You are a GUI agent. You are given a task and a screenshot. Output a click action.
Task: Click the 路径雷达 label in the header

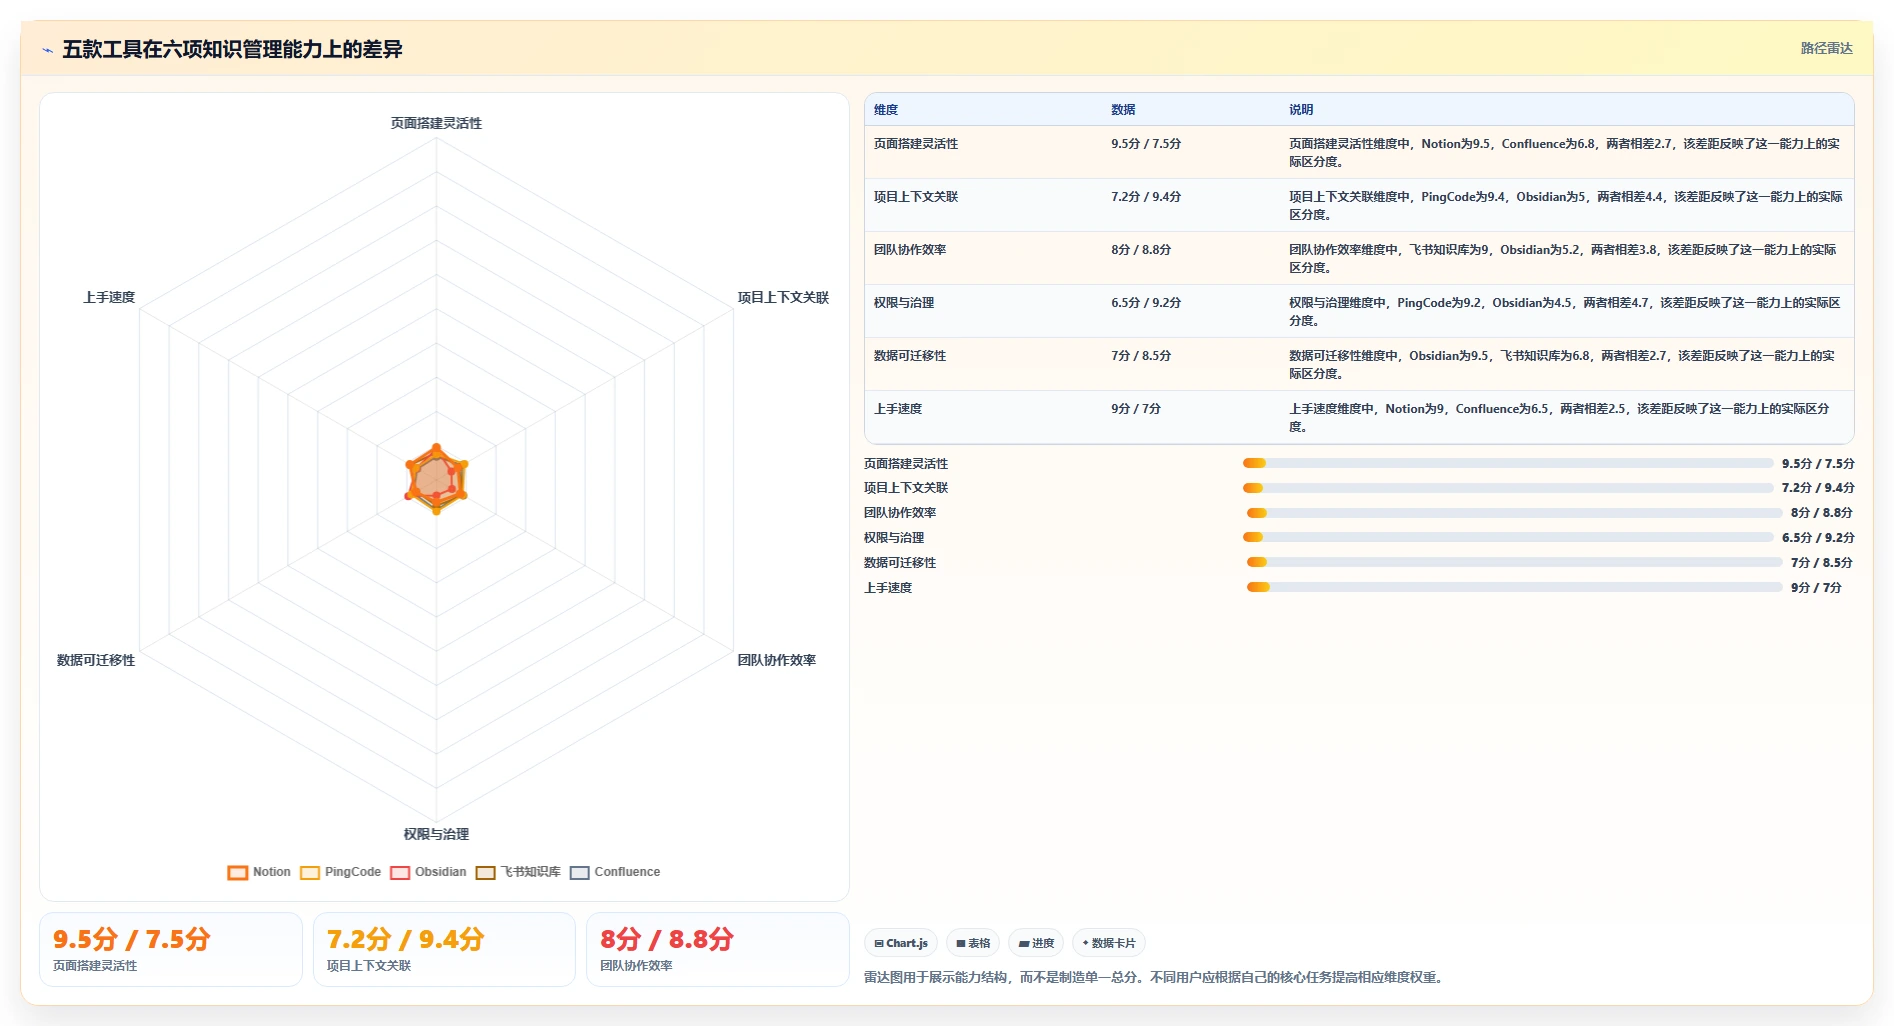click(1826, 48)
